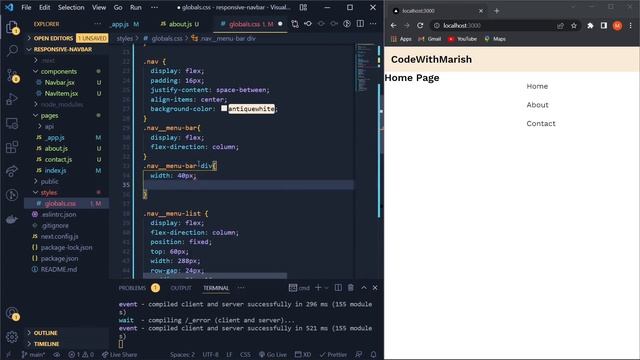Screen dimensions: 640x360
Task: Open Chrome side panel icon
Action: [604, 25]
